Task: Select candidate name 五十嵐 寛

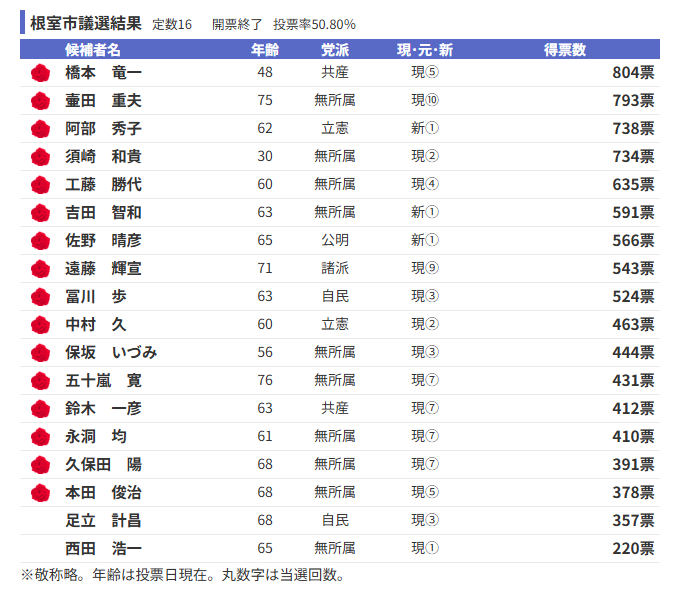Action: pyautogui.click(x=103, y=380)
